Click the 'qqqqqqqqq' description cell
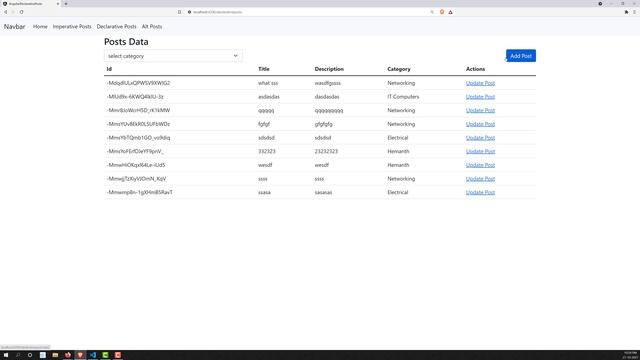The height and width of the screenshot is (360, 640). click(329, 111)
